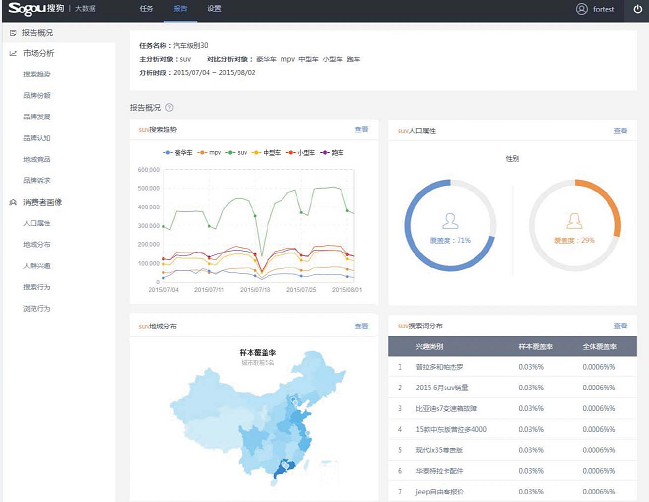Select 地域分布 in the sidebar
The width and height of the screenshot is (649, 502).
click(x=36, y=245)
